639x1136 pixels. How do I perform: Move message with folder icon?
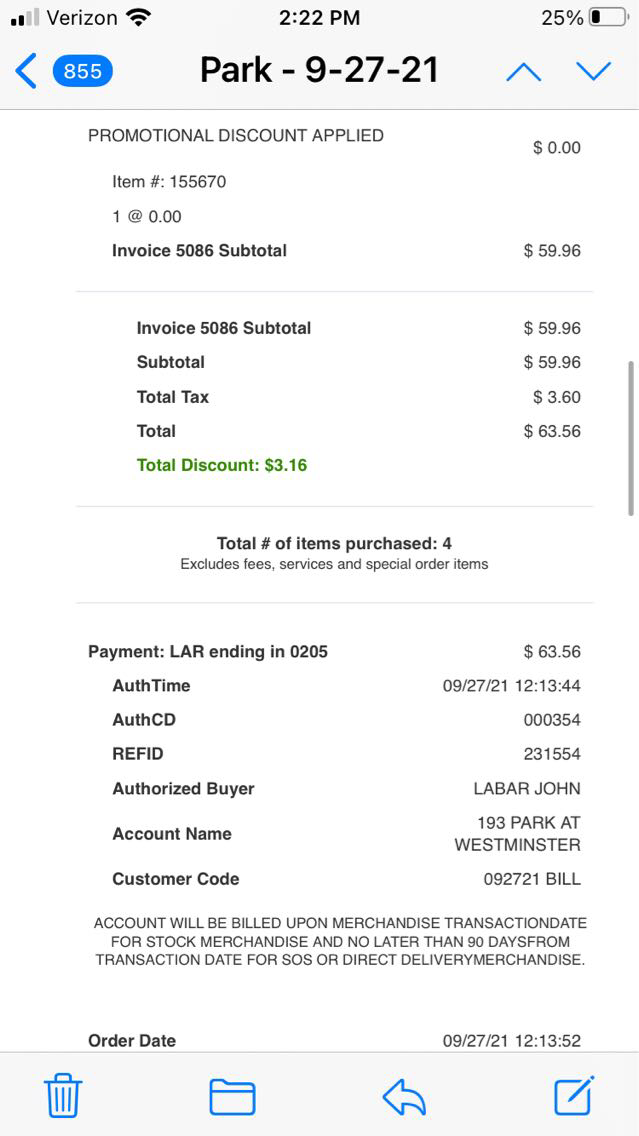click(x=232, y=1097)
